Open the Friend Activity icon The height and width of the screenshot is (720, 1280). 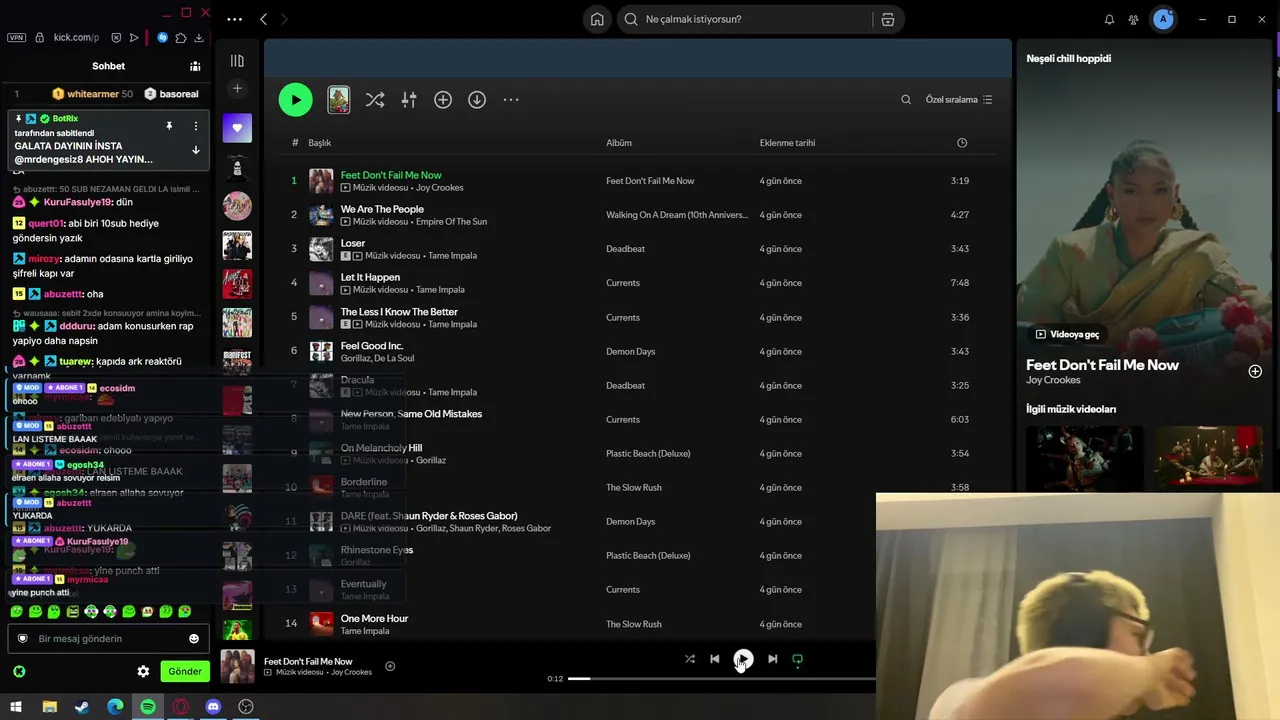click(x=1133, y=19)
